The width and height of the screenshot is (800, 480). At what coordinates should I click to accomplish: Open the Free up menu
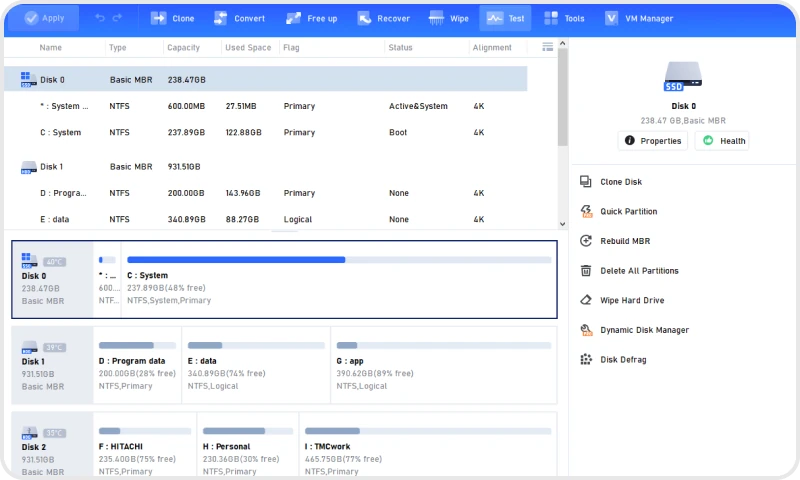(x=312, y=18)
